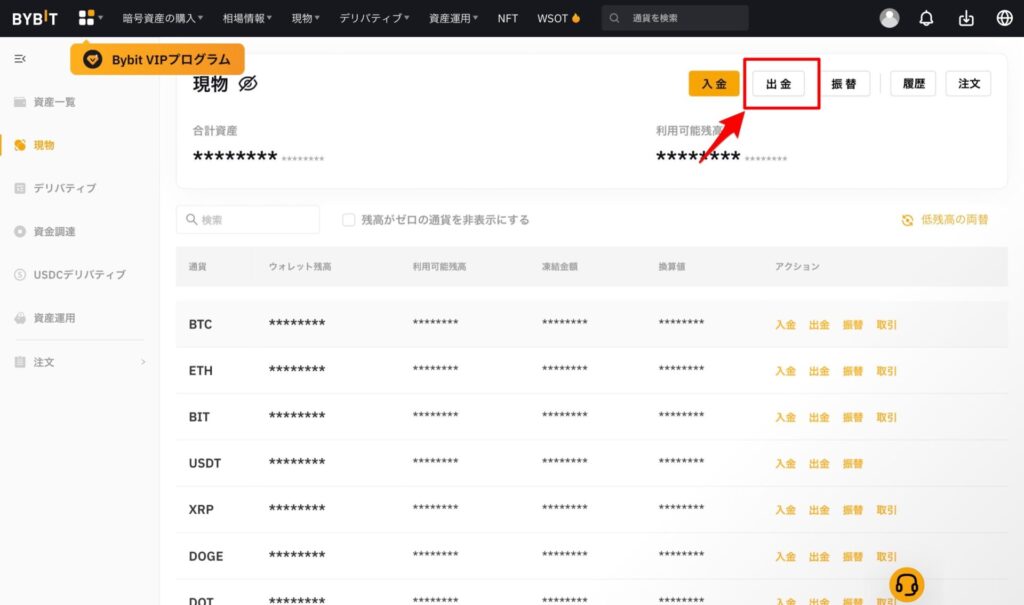Open USDCデリバティブ in the sidebar
The image size is (1024, 605).
69,274
